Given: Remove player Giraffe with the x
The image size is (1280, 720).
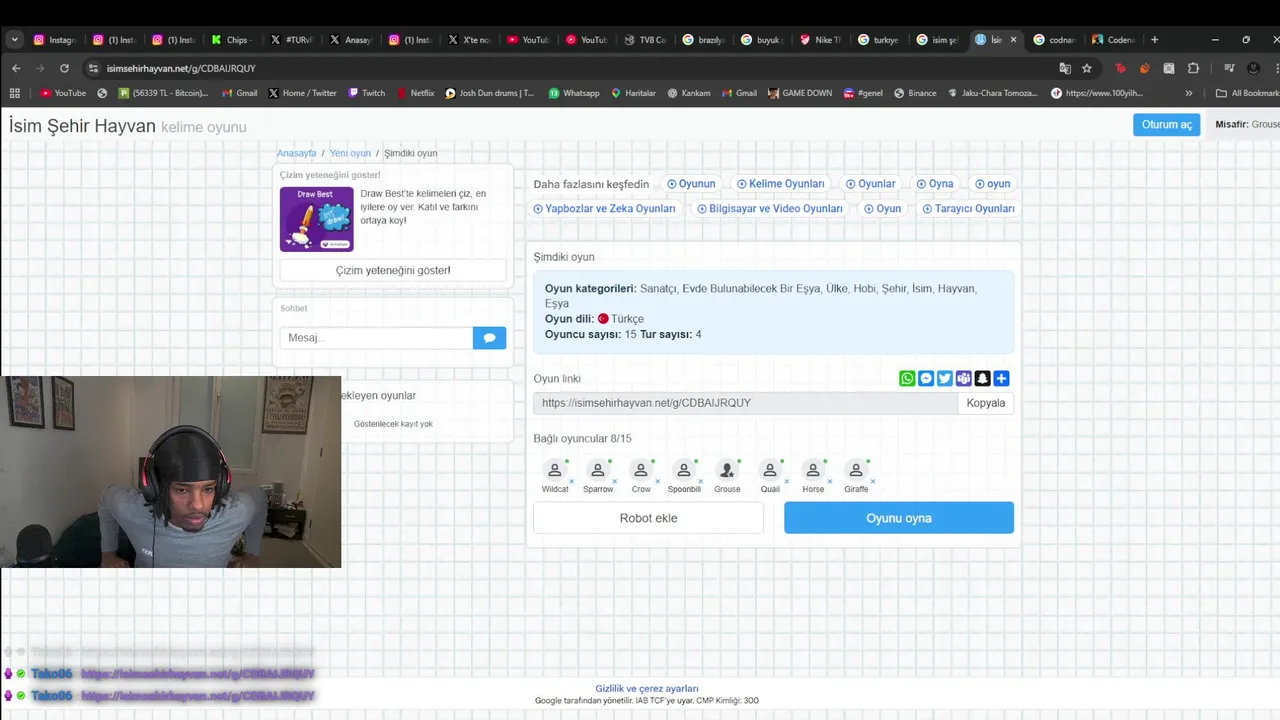Looking at the screenshot, I should tap(873, 481).
